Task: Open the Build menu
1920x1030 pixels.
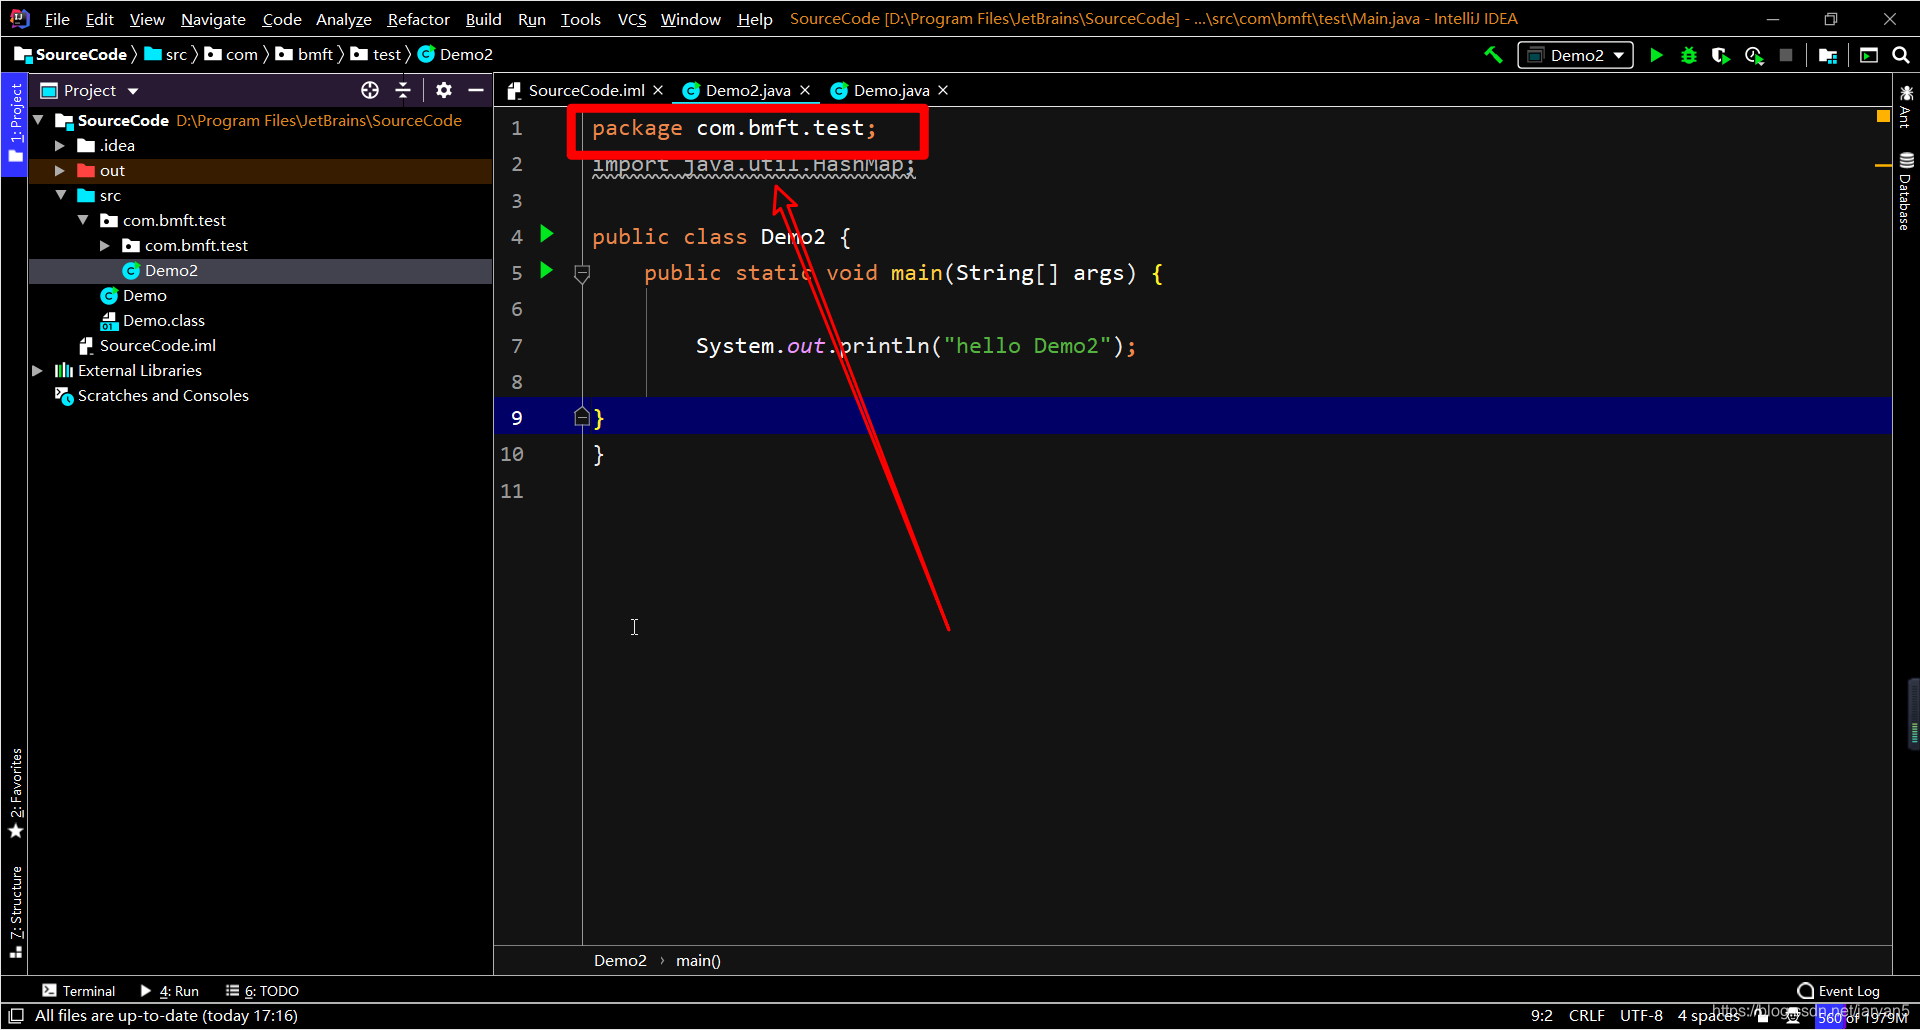Action: click(484, 19)
